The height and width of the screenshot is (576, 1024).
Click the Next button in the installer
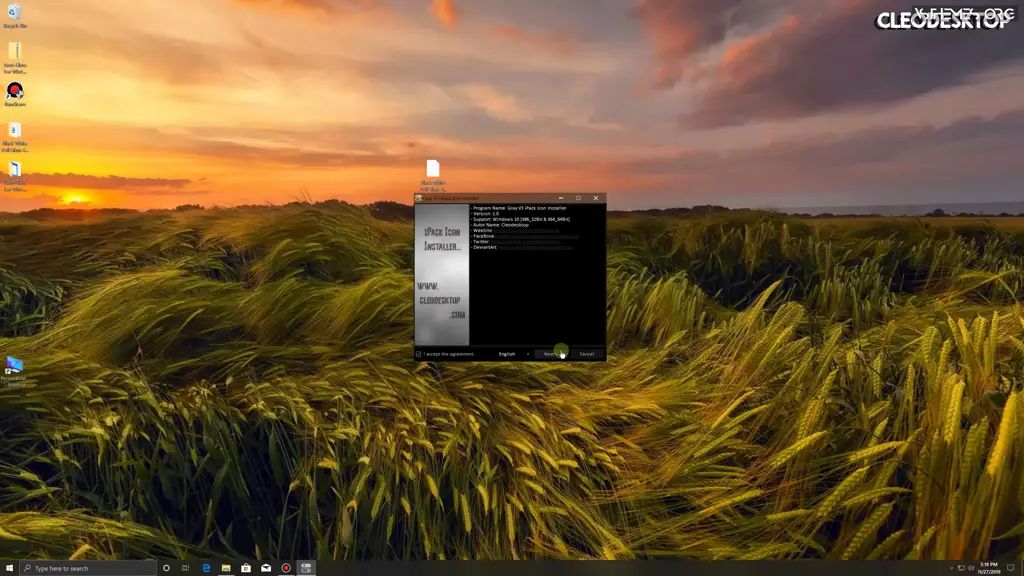tap(552, 354)
